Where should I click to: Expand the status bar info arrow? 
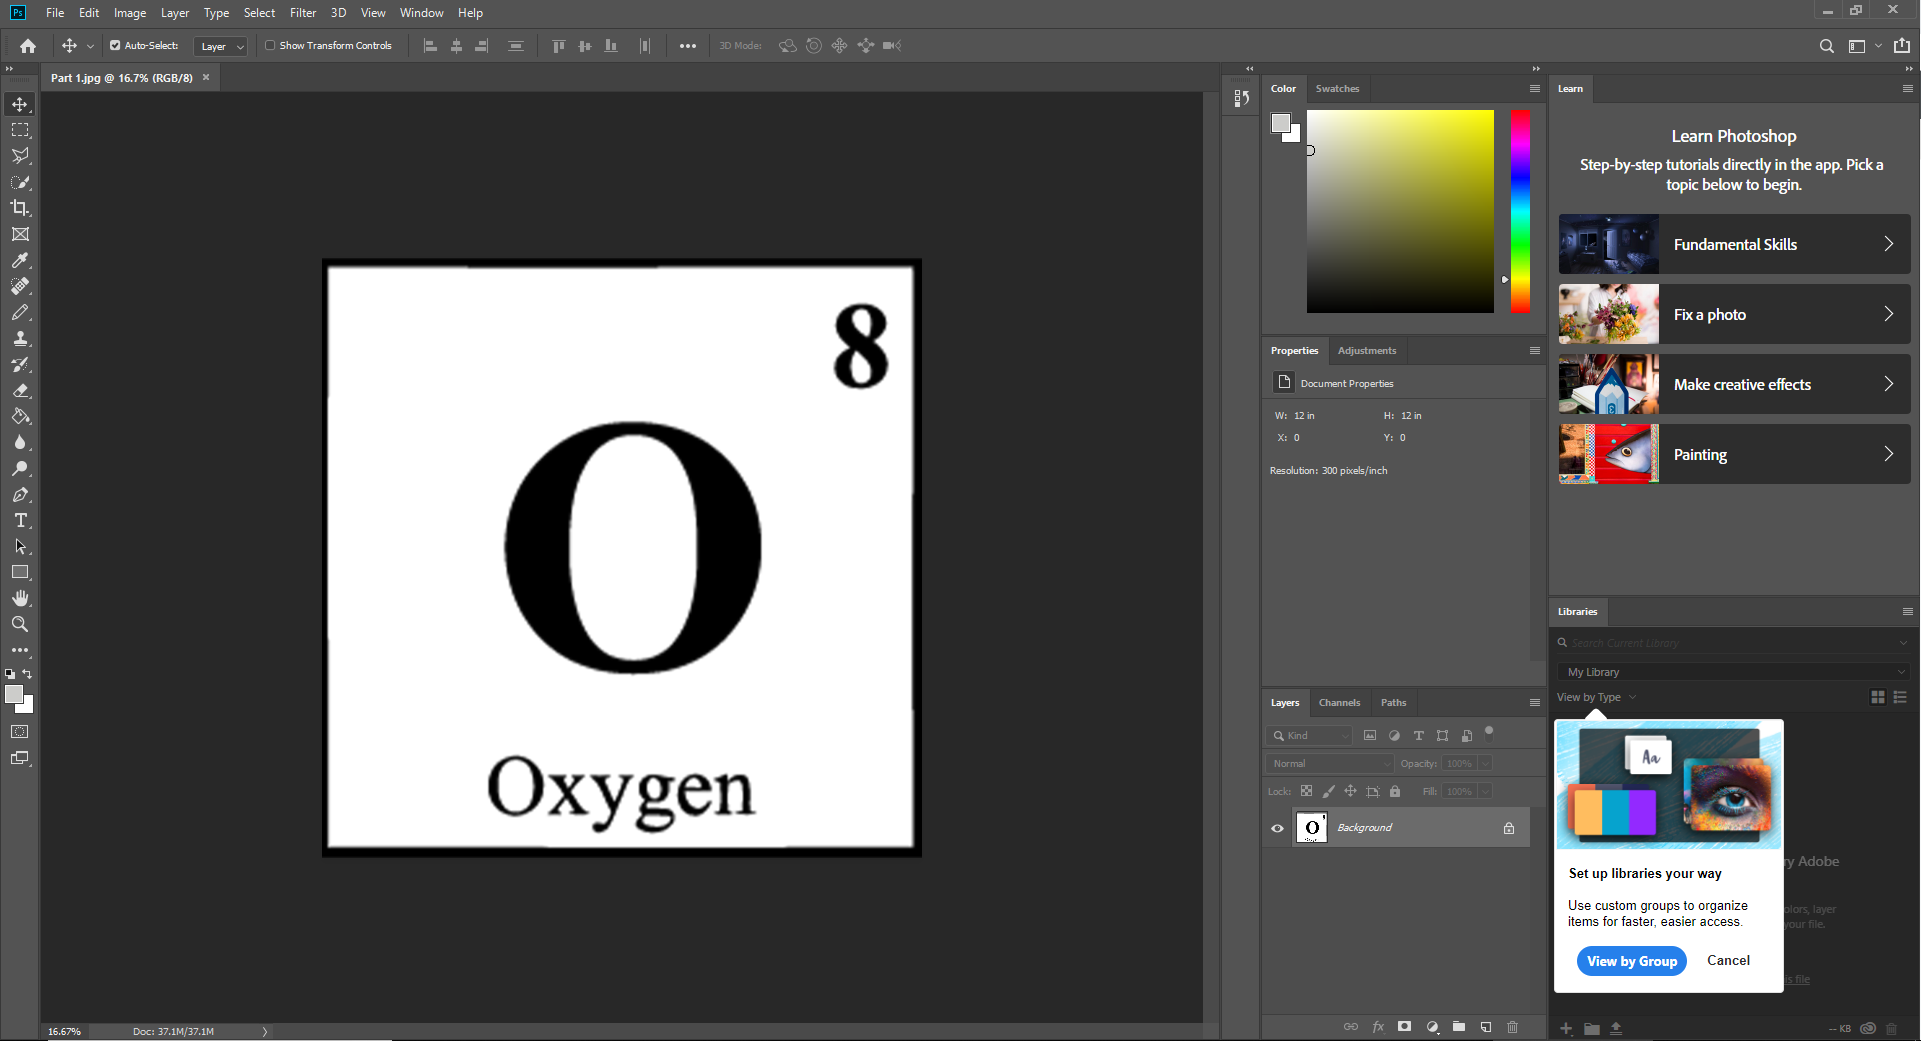(x=265, y=1031)
